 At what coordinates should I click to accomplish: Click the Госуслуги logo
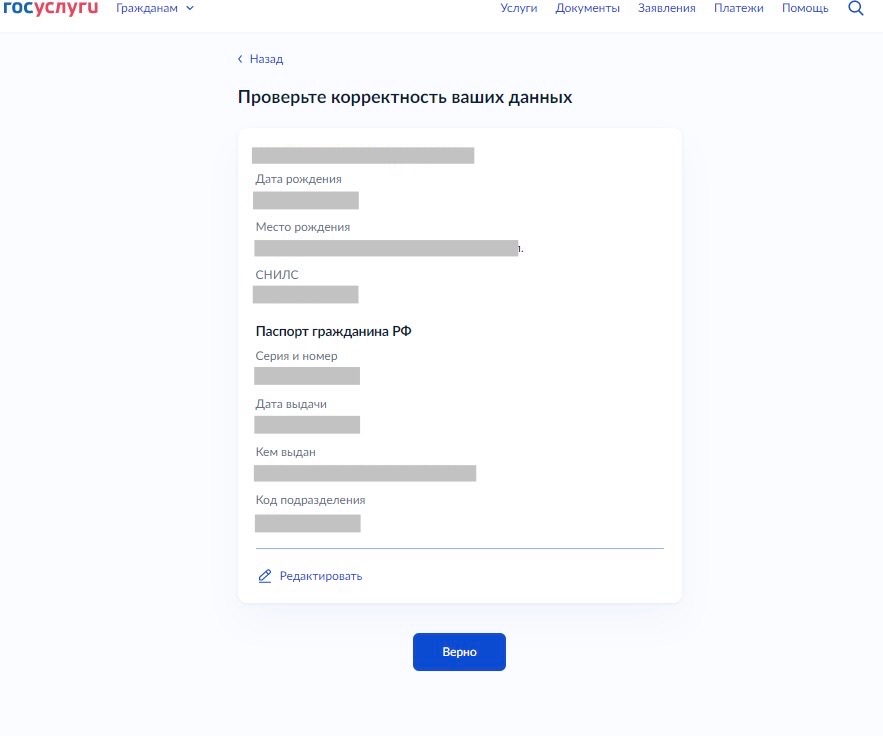point(51,8)
